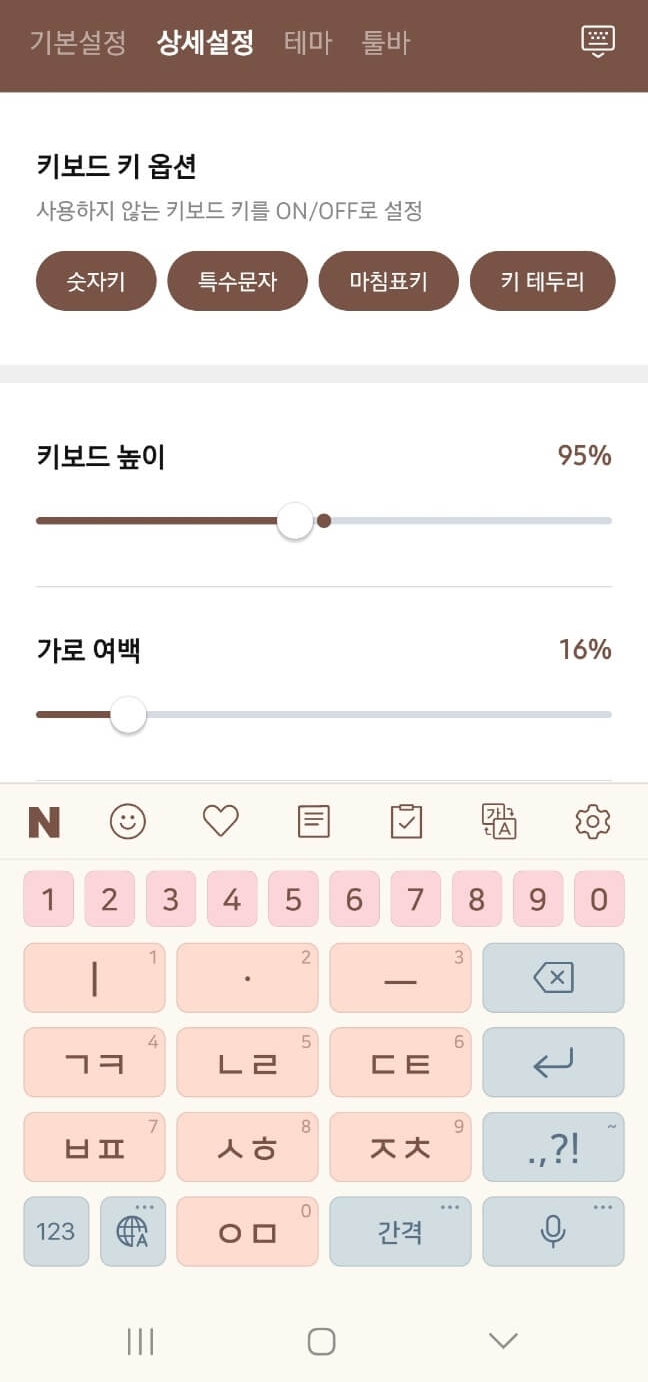
Task: Toggle the 숫자키 number key option
Action: [x=95, y=281]
